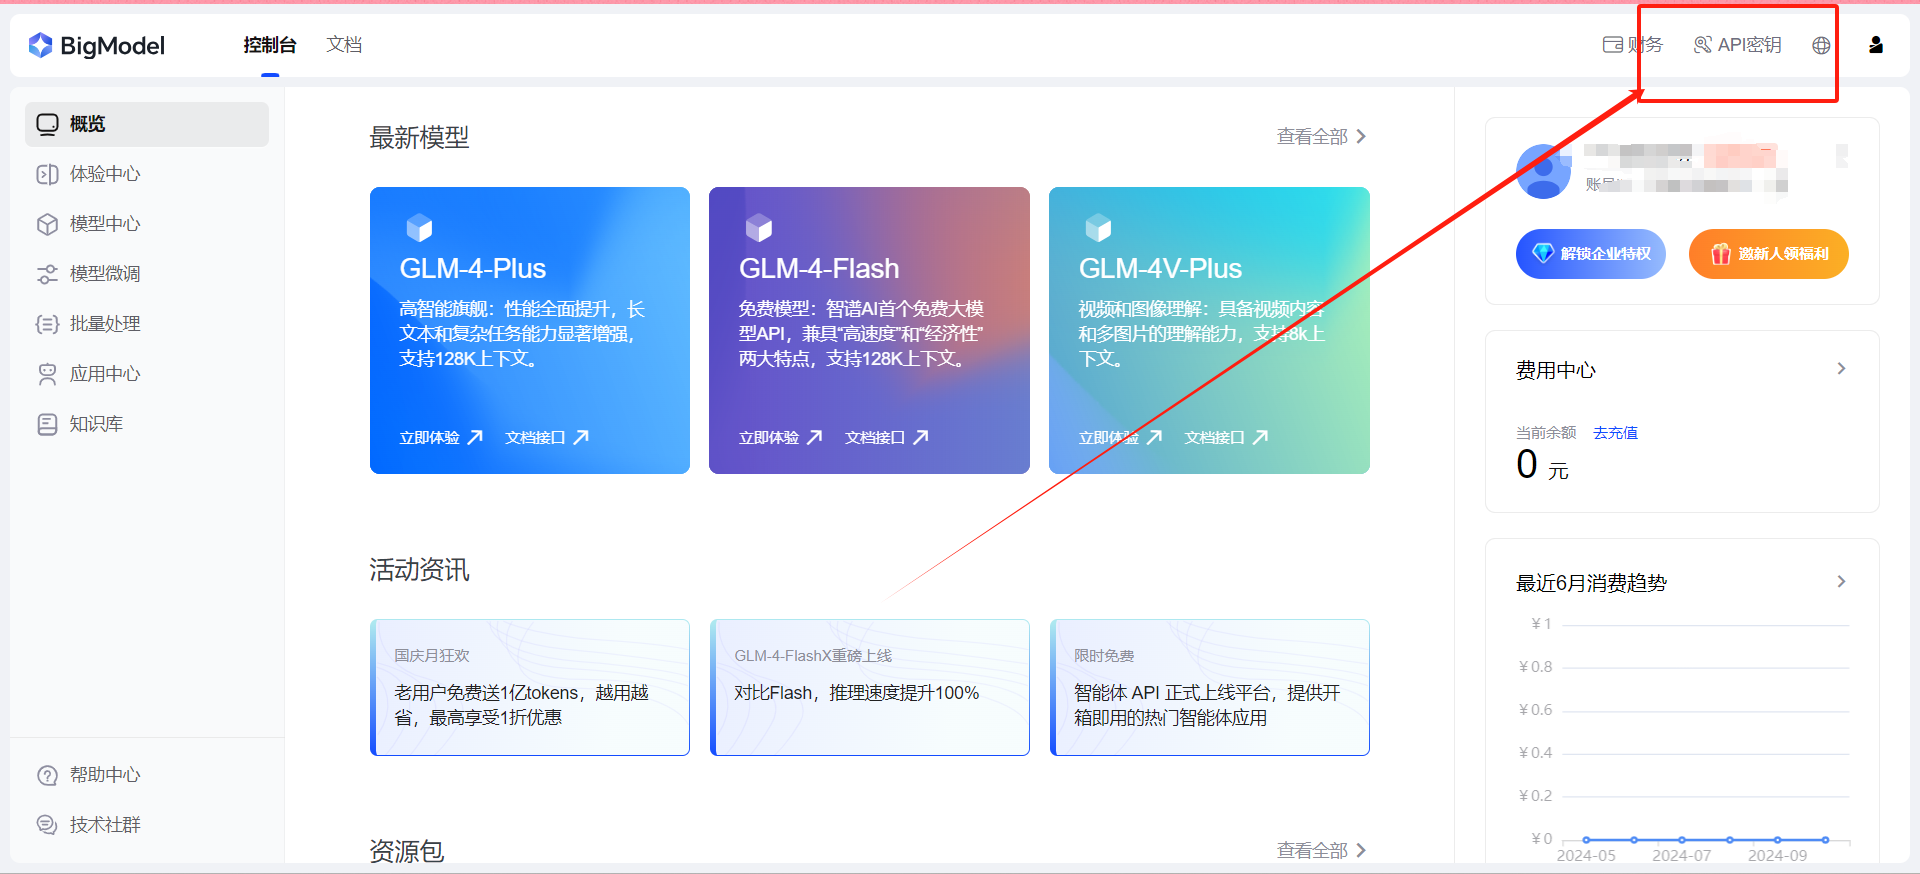Open 技术社群 in the sidebar

(147, 825)
